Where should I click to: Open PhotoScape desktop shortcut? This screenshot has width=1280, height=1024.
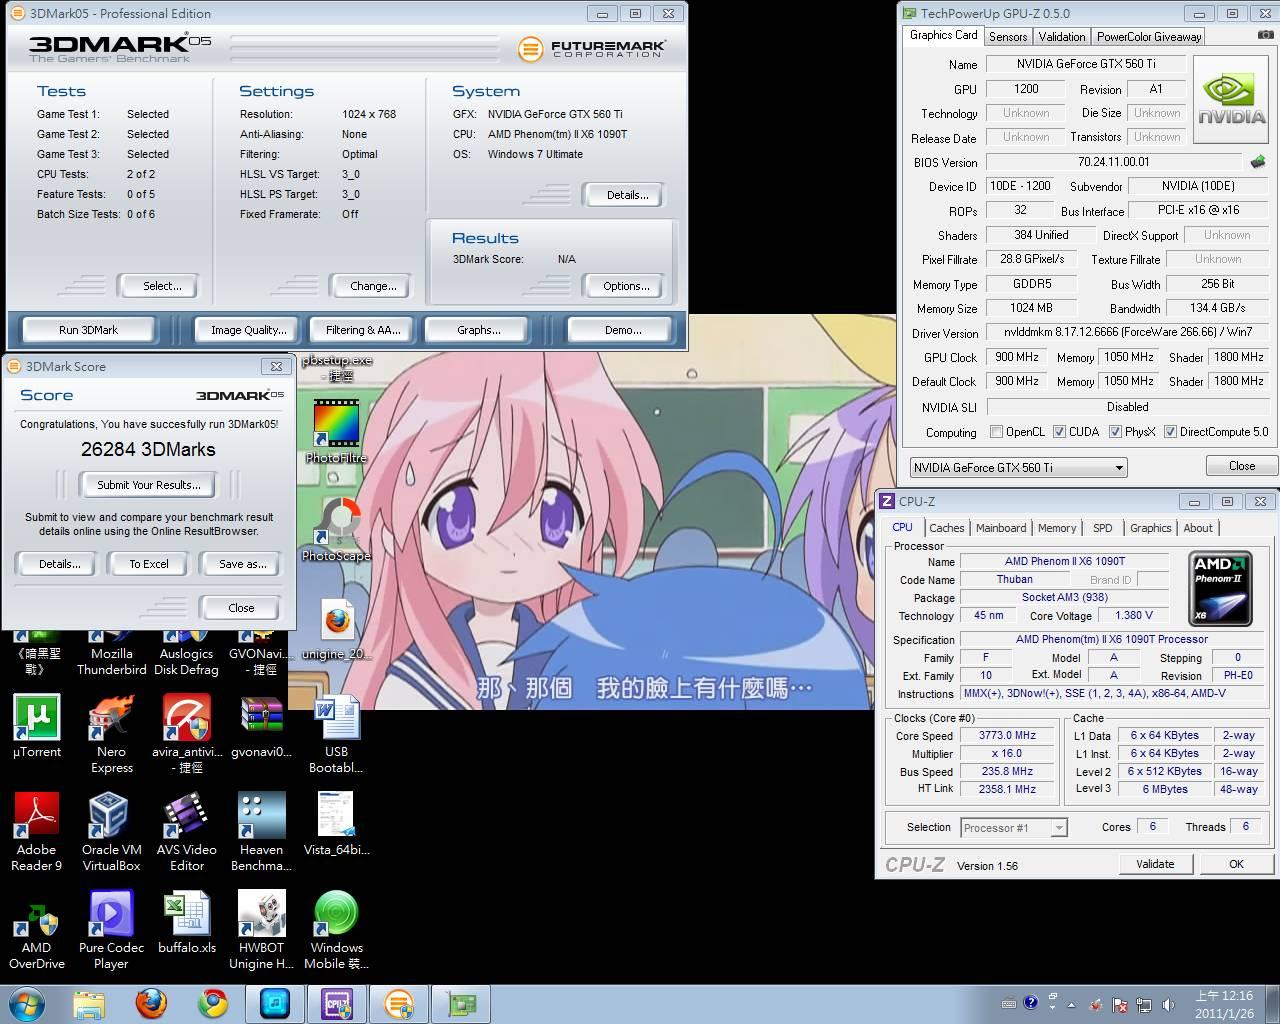tap(336, 530)
